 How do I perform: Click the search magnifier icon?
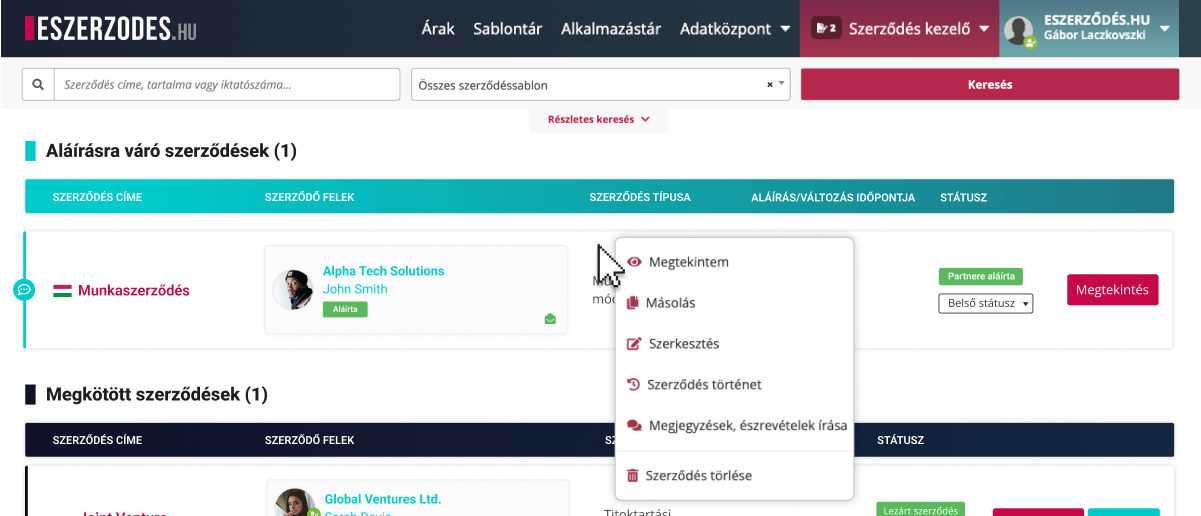tap(38, 85)
